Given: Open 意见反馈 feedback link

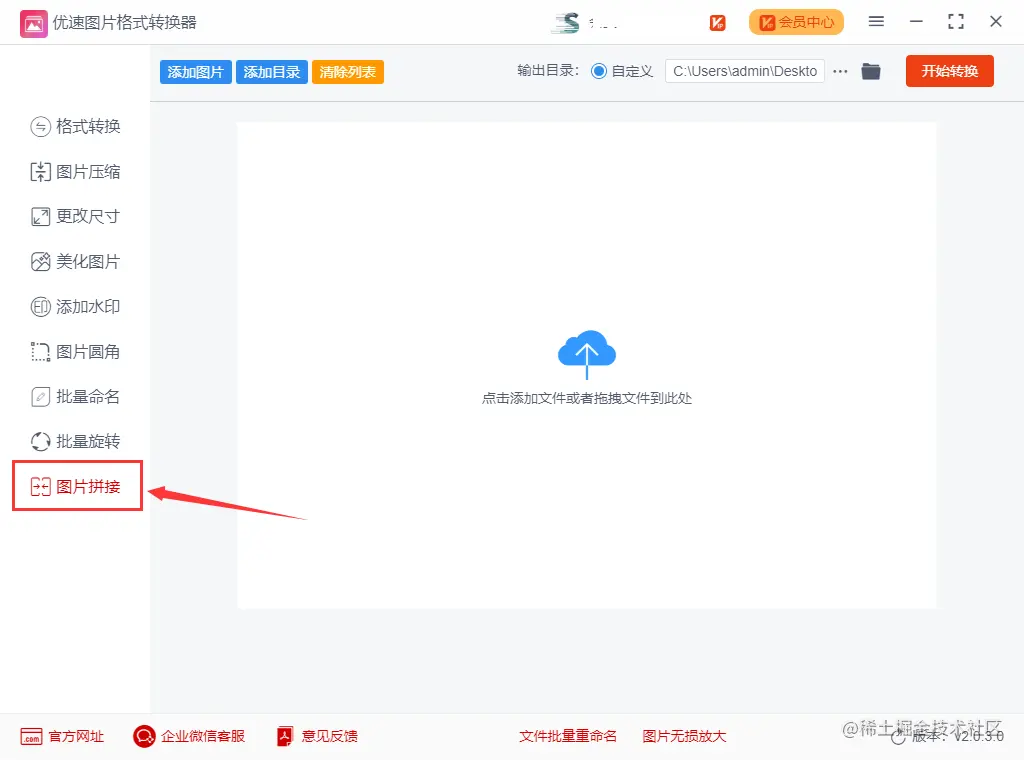Looking at the screenshot, I should coord(317,736).
